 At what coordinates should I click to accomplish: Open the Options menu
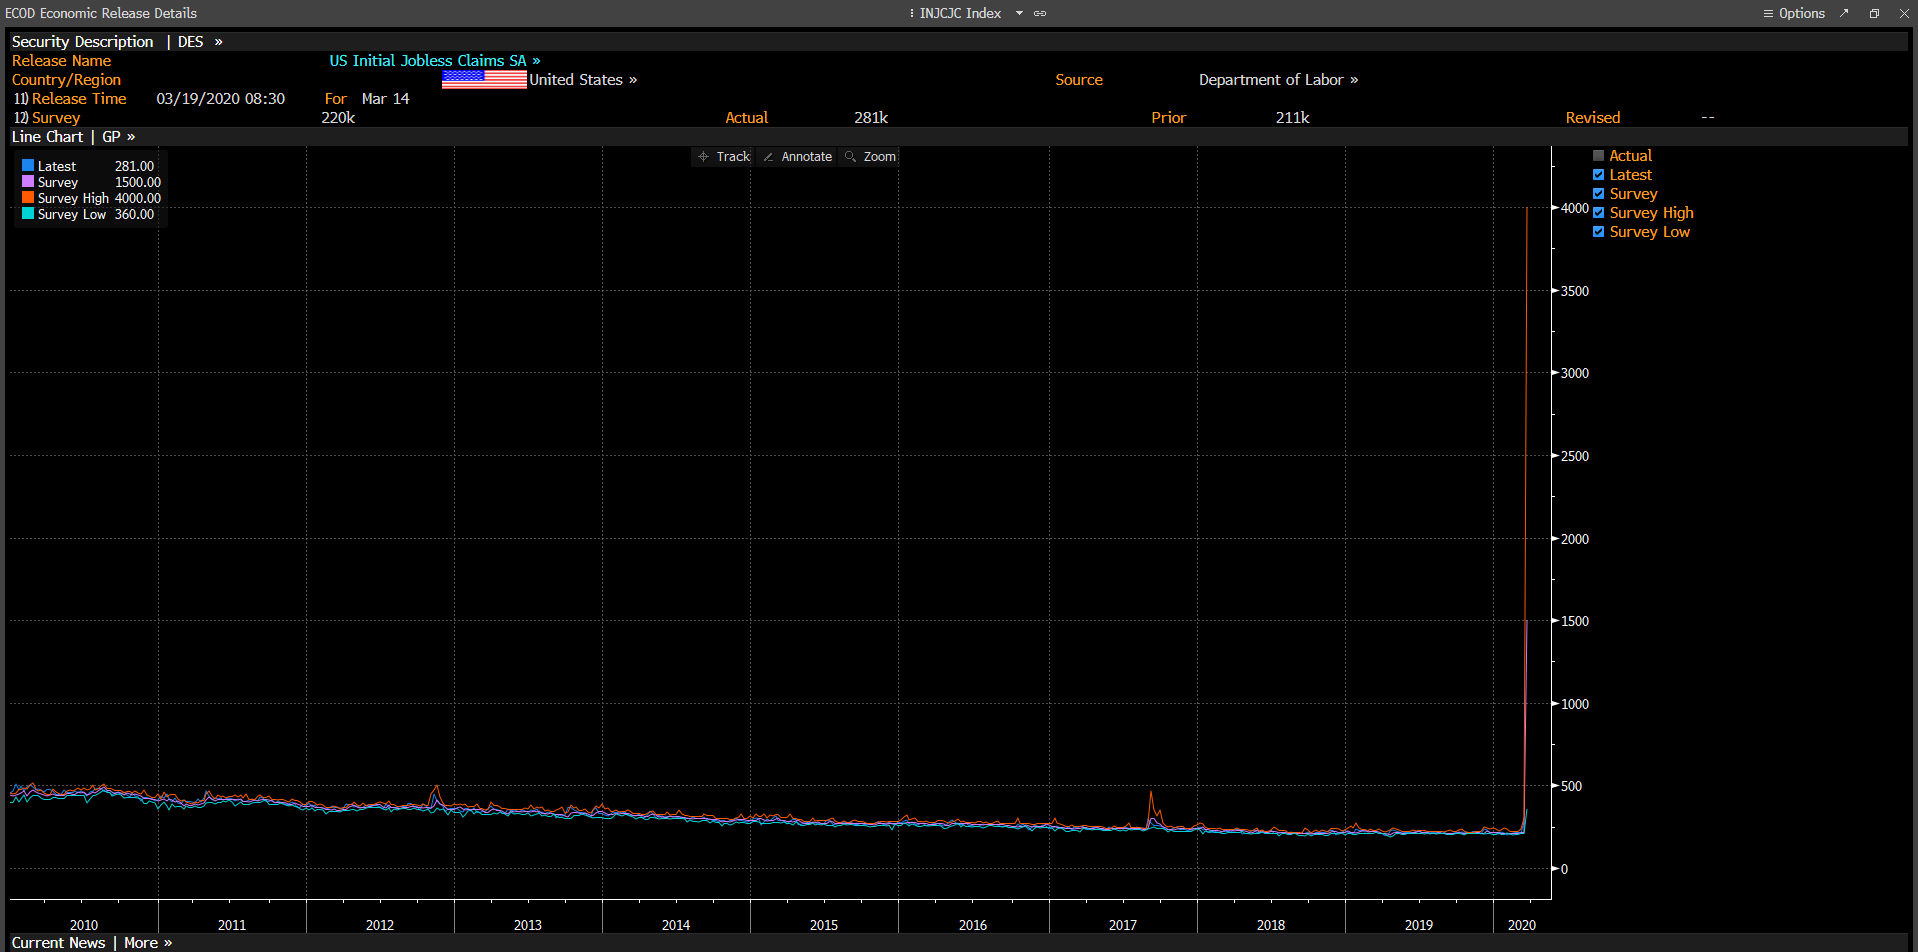tap(1794, 13)
